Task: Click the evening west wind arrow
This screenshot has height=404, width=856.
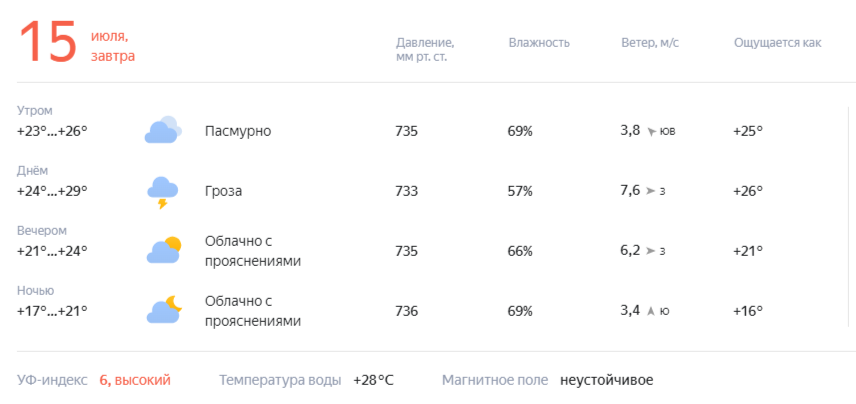Action: click(650, 251)
